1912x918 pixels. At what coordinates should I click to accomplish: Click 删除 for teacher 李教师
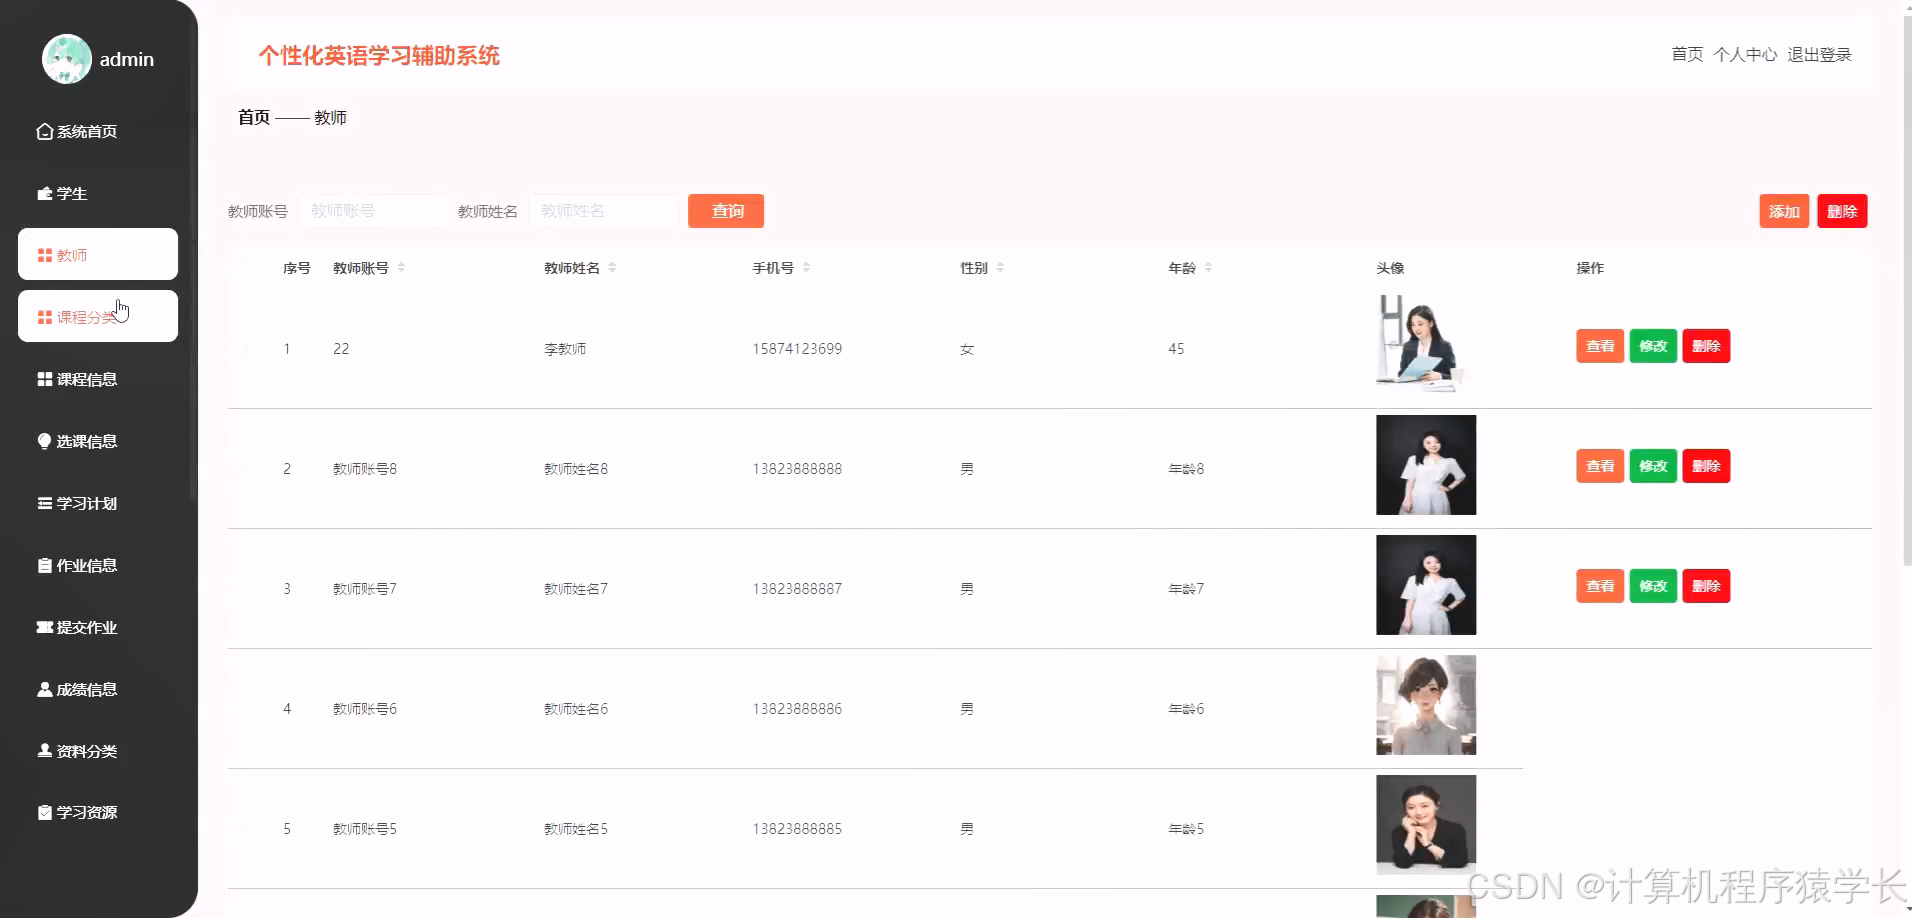[x=1706, y=346]
